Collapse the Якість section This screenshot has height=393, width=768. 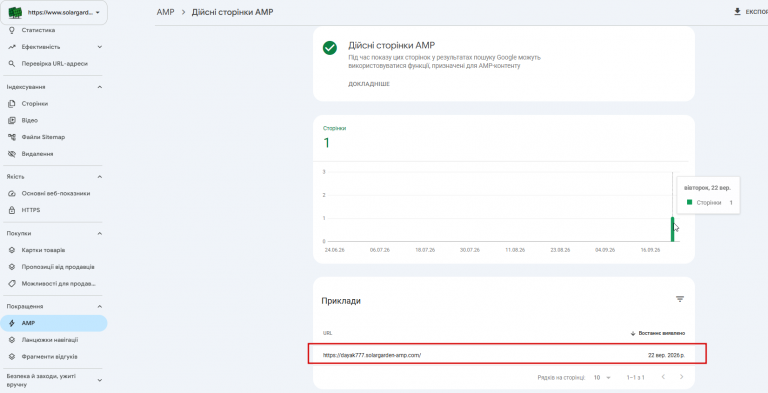[100, 177]
